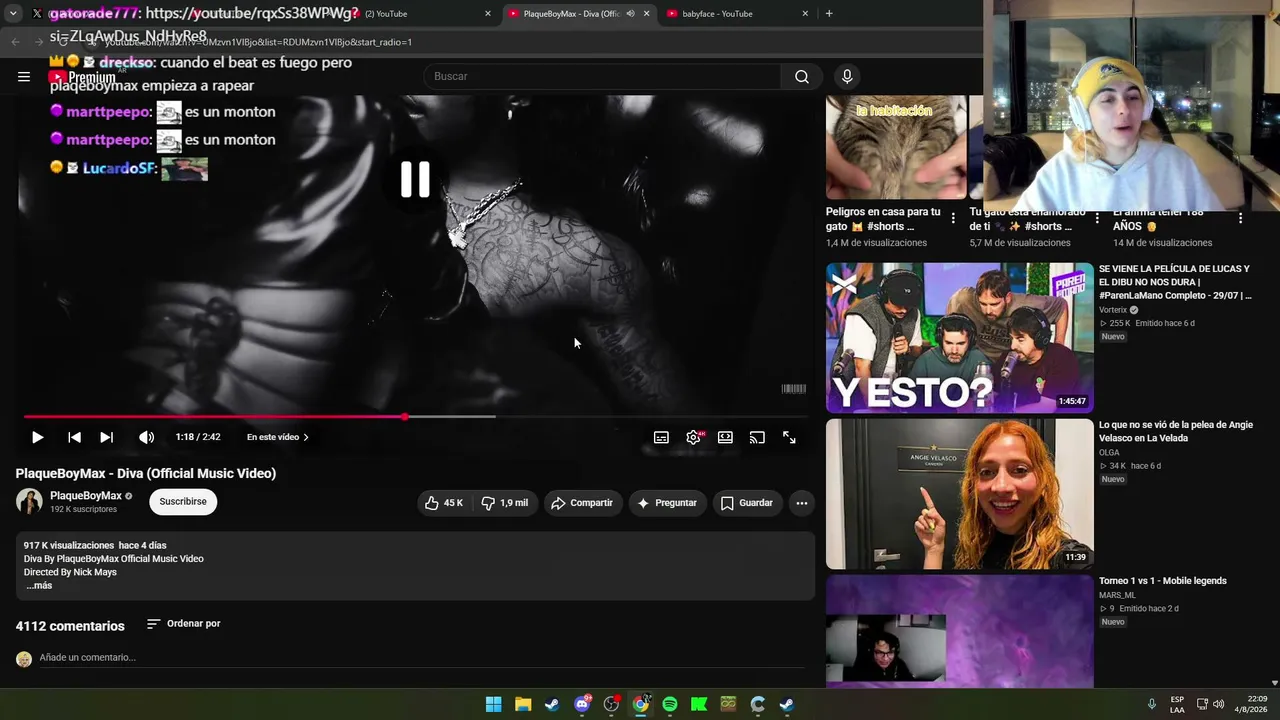Start voice search with the microphone icon
This screenshot has height=720, width=1280.
pyautogui.click(x=847, y=76)
